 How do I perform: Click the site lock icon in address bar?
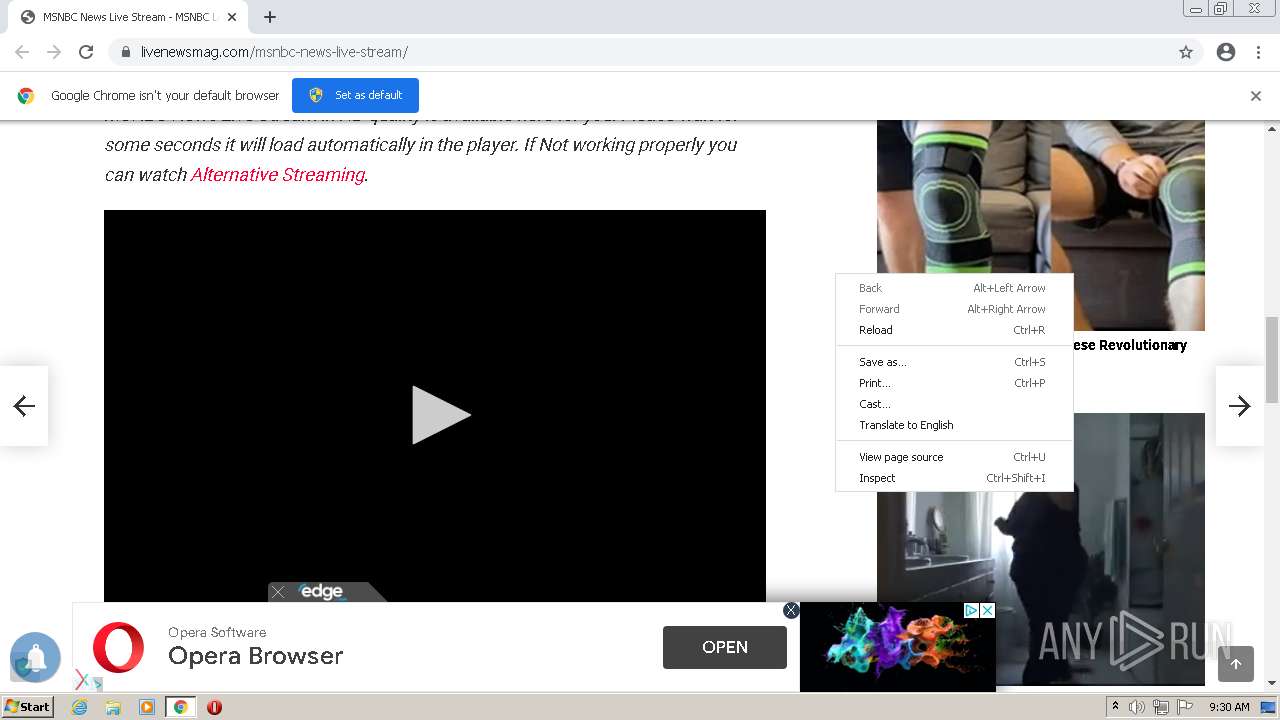pyautogui.click(x=125, y=52)
